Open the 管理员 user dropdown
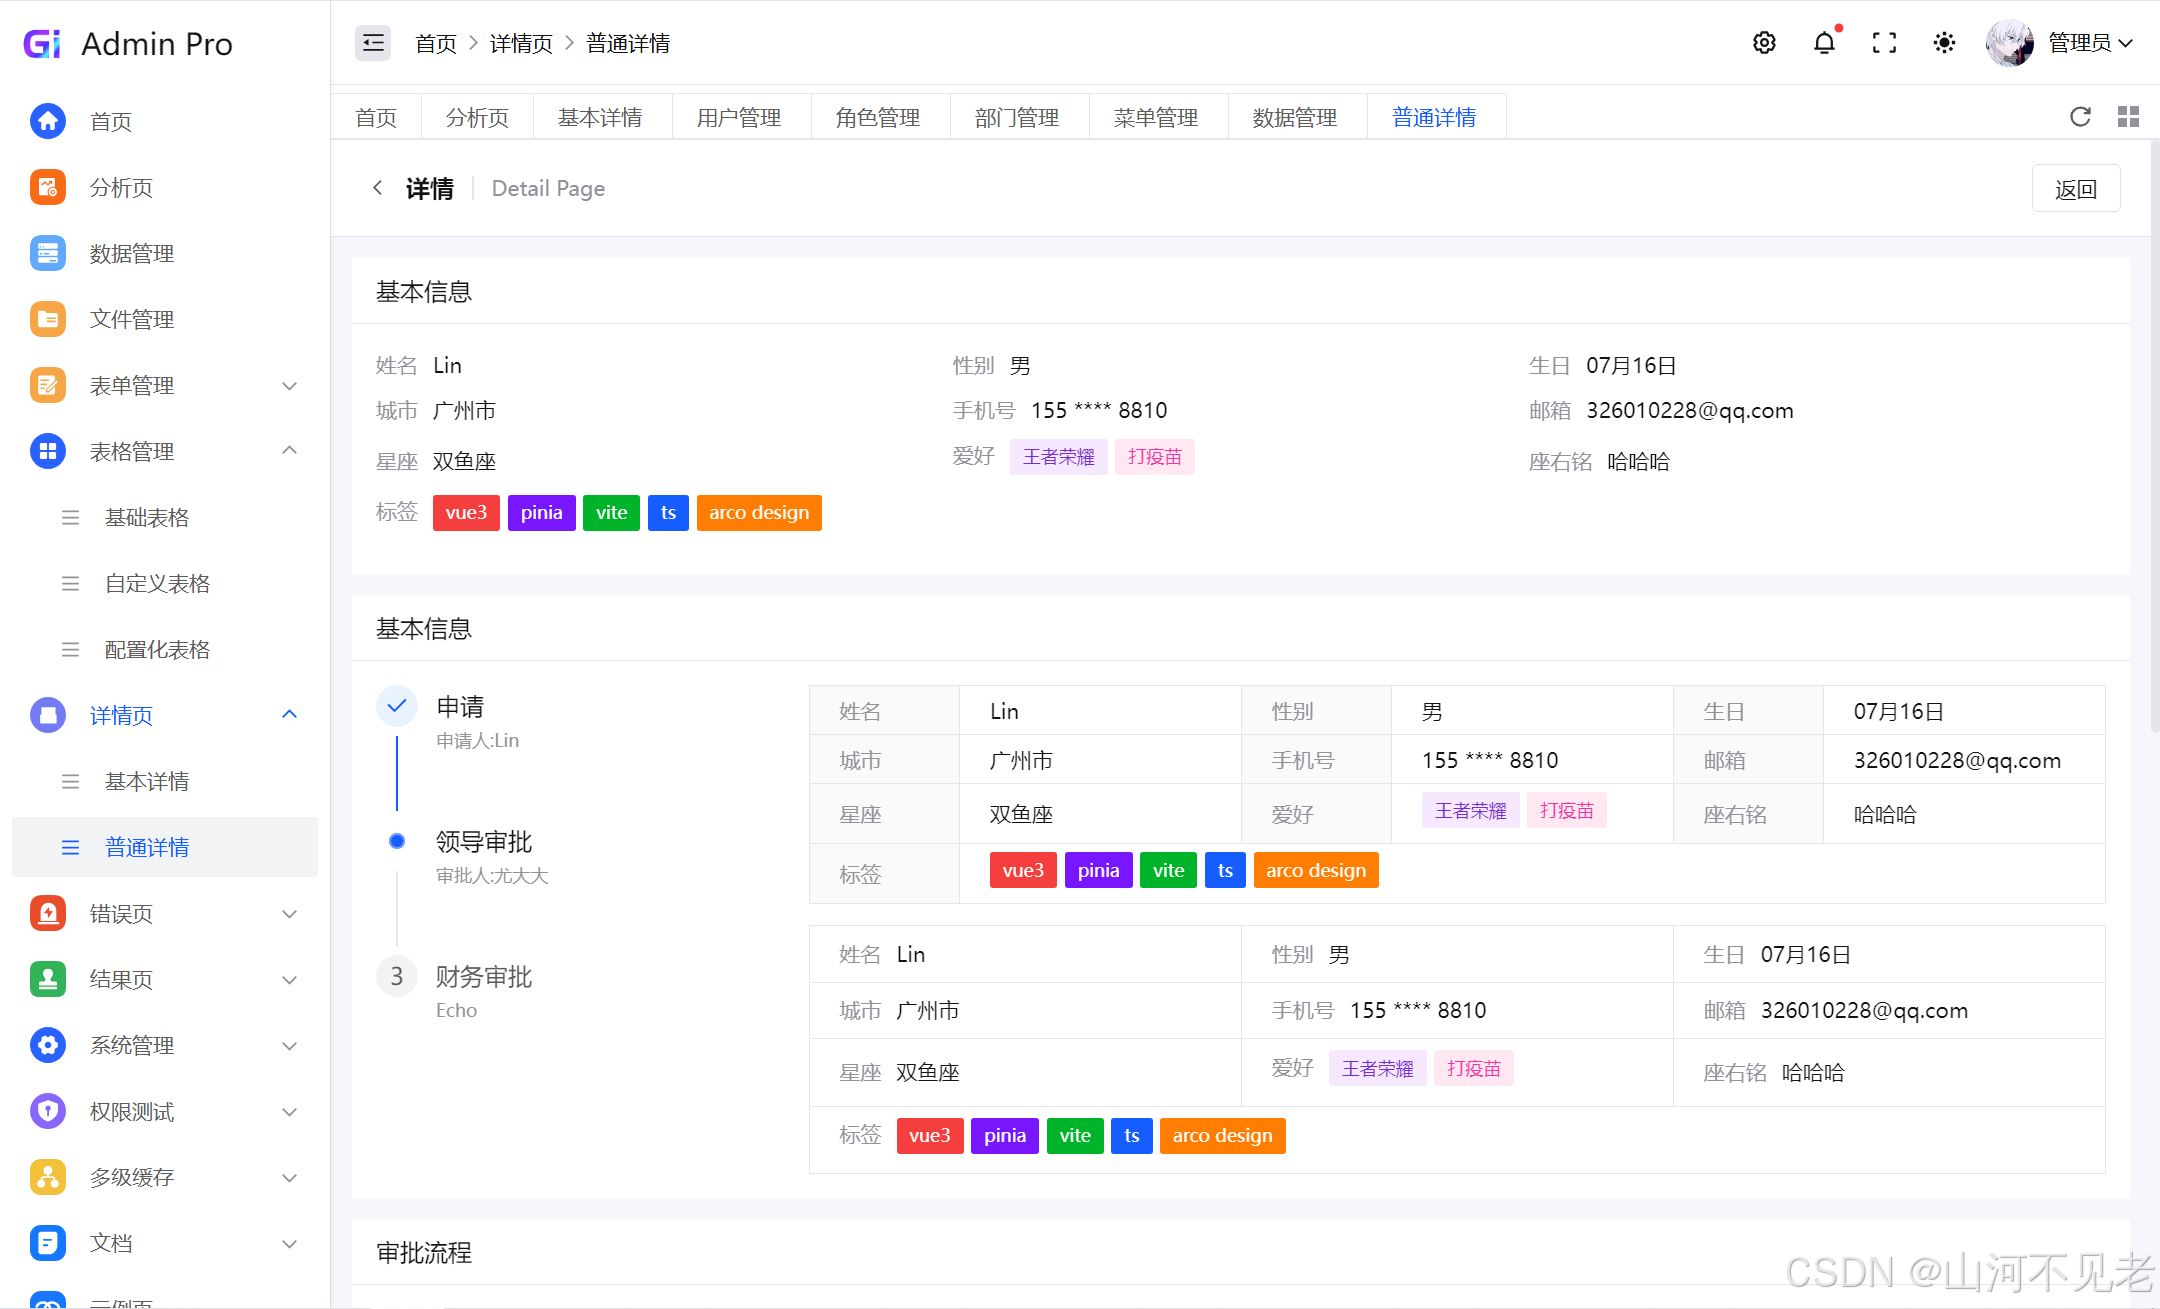2160x1309 pixels. coord(2090,43)
